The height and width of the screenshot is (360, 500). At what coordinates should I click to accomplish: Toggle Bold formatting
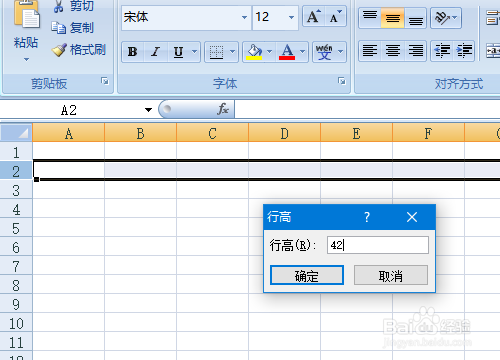tap(132, 52)
